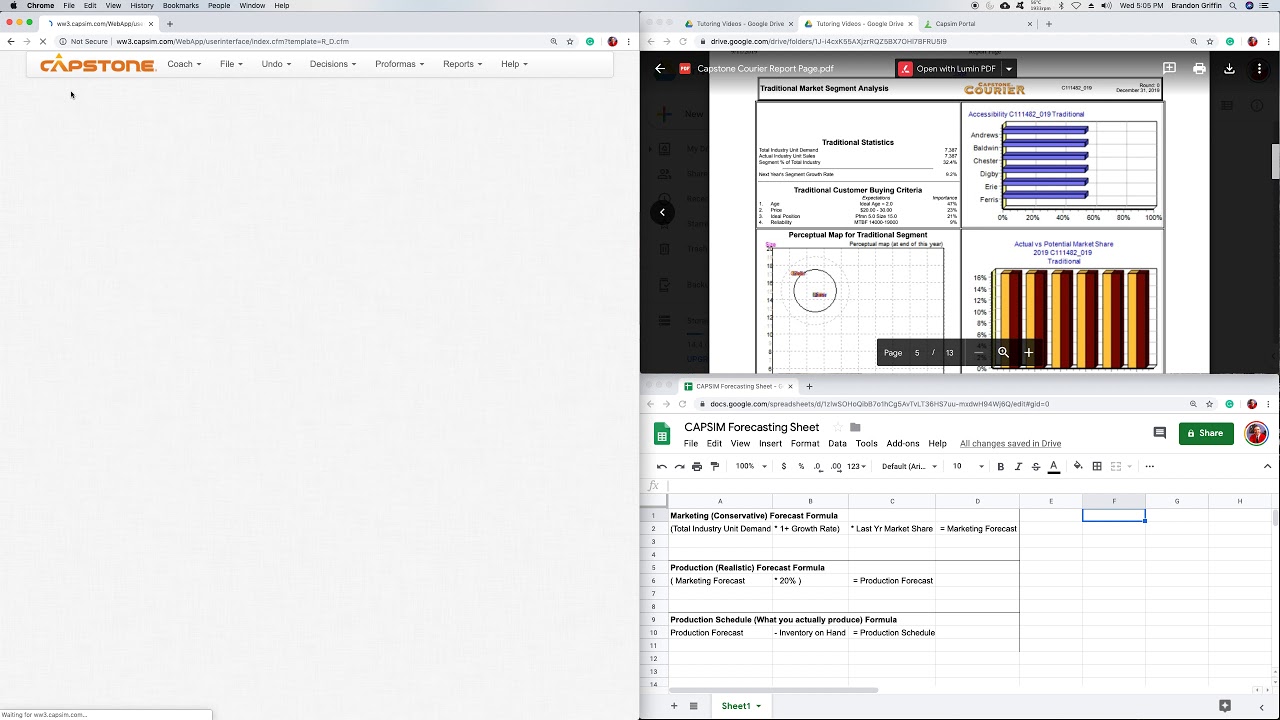Go back from PDF preview in Drive
1280x720 pixels.
pyautogui.click(x=660, y=68)
